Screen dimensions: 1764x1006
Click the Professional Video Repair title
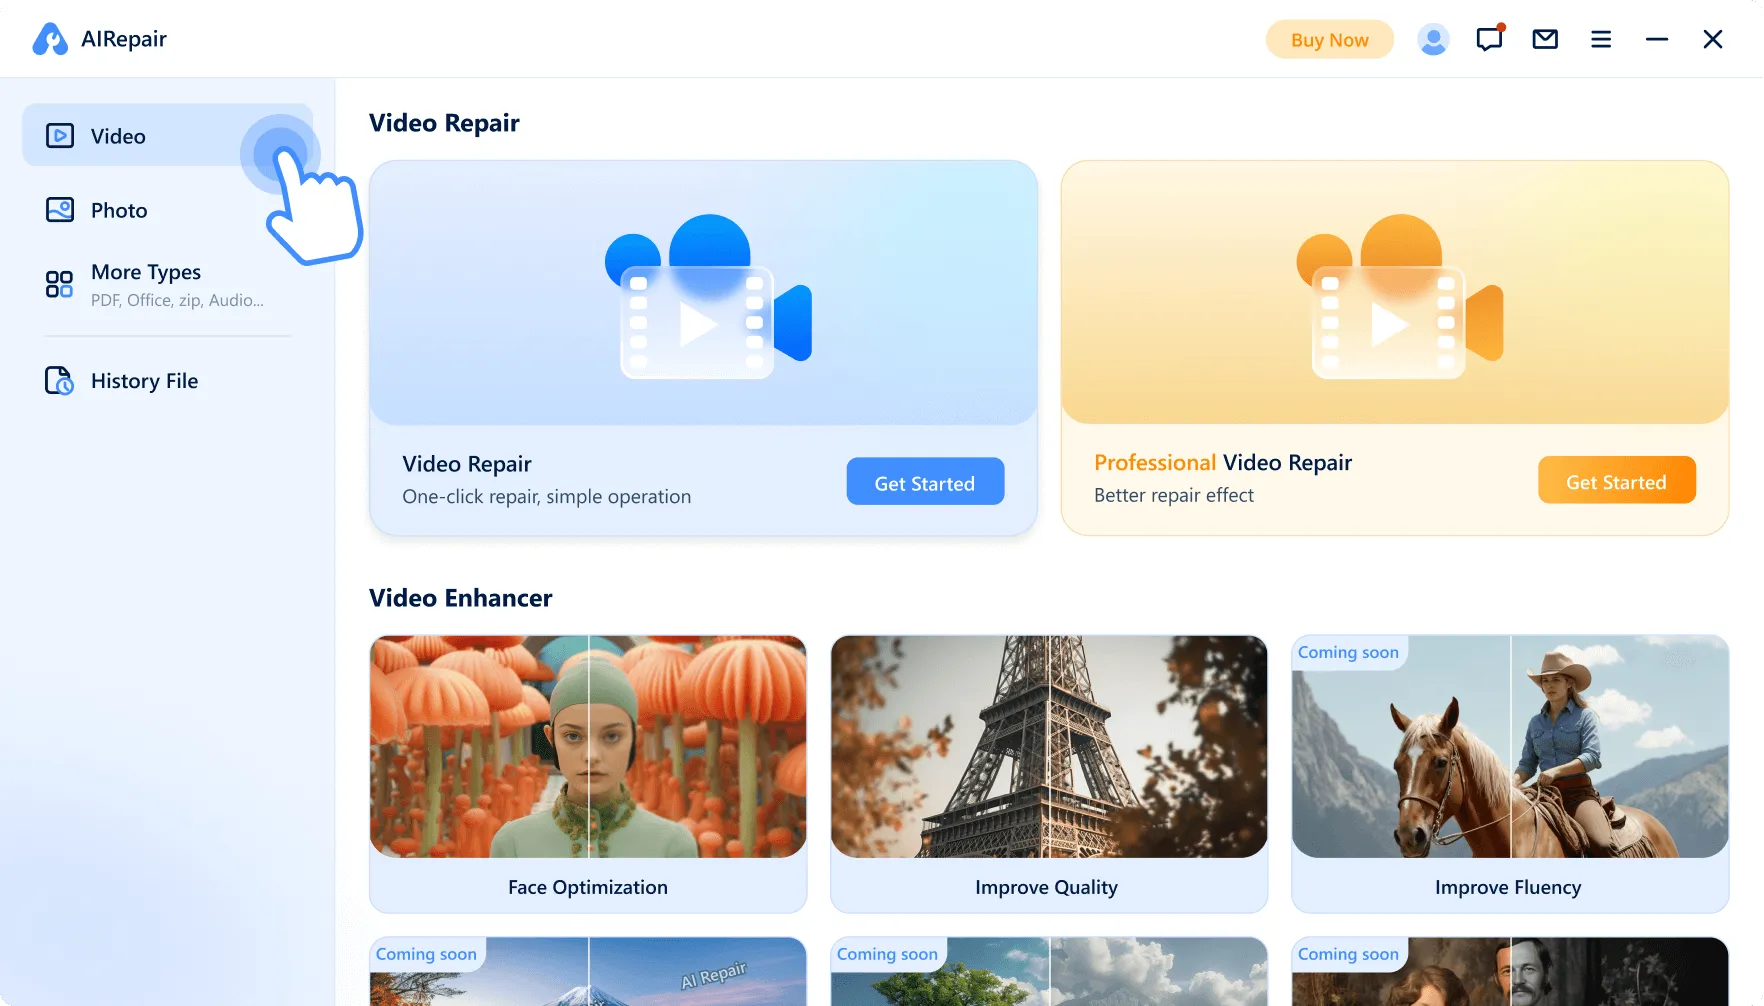pyautogui.click(x=1222, y=462)
